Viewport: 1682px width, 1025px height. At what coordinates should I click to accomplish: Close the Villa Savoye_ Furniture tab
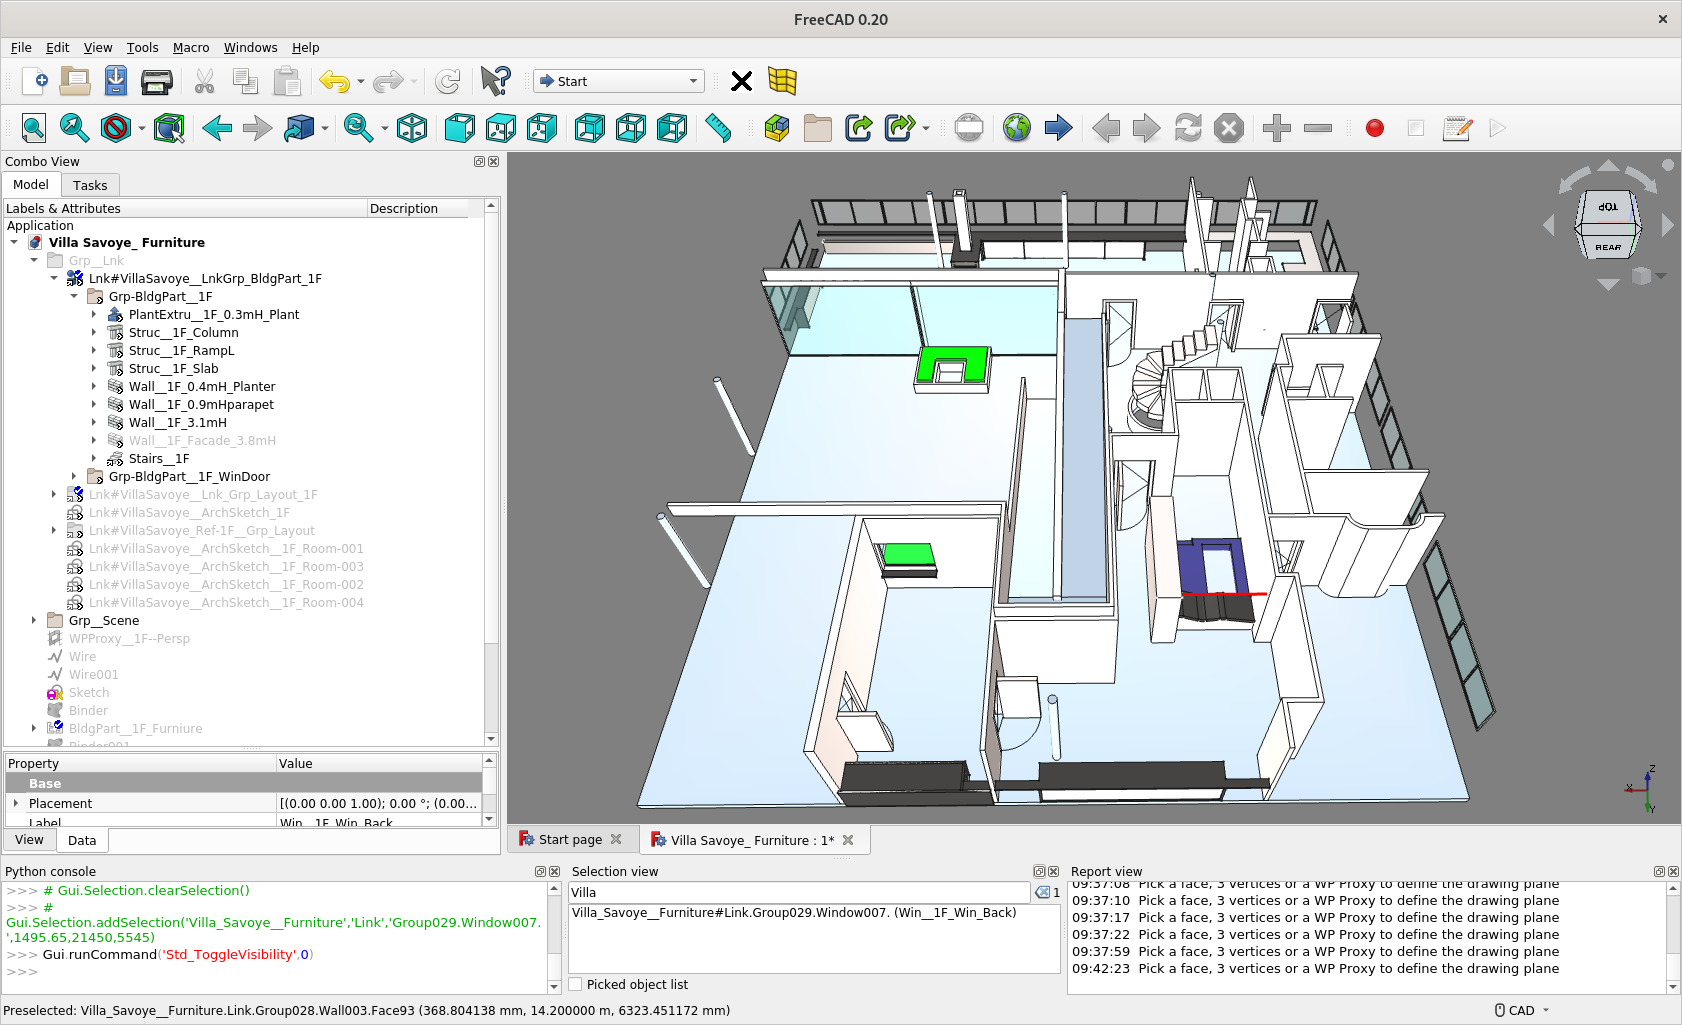coord(848,840)
